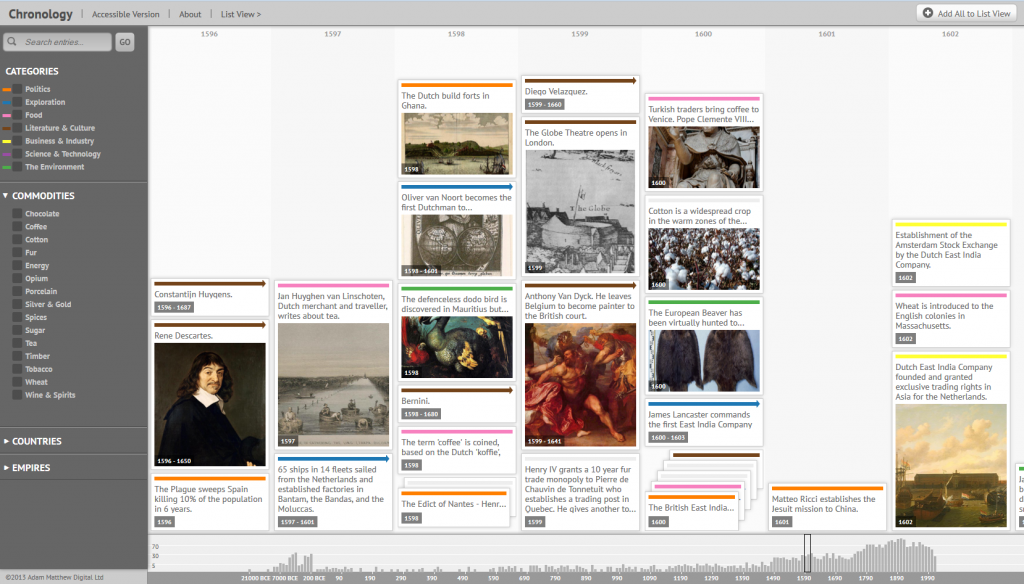Screen dimensions: 1024x584
Task: Open the Dutch East India Company painting
Action: point(951,466)
